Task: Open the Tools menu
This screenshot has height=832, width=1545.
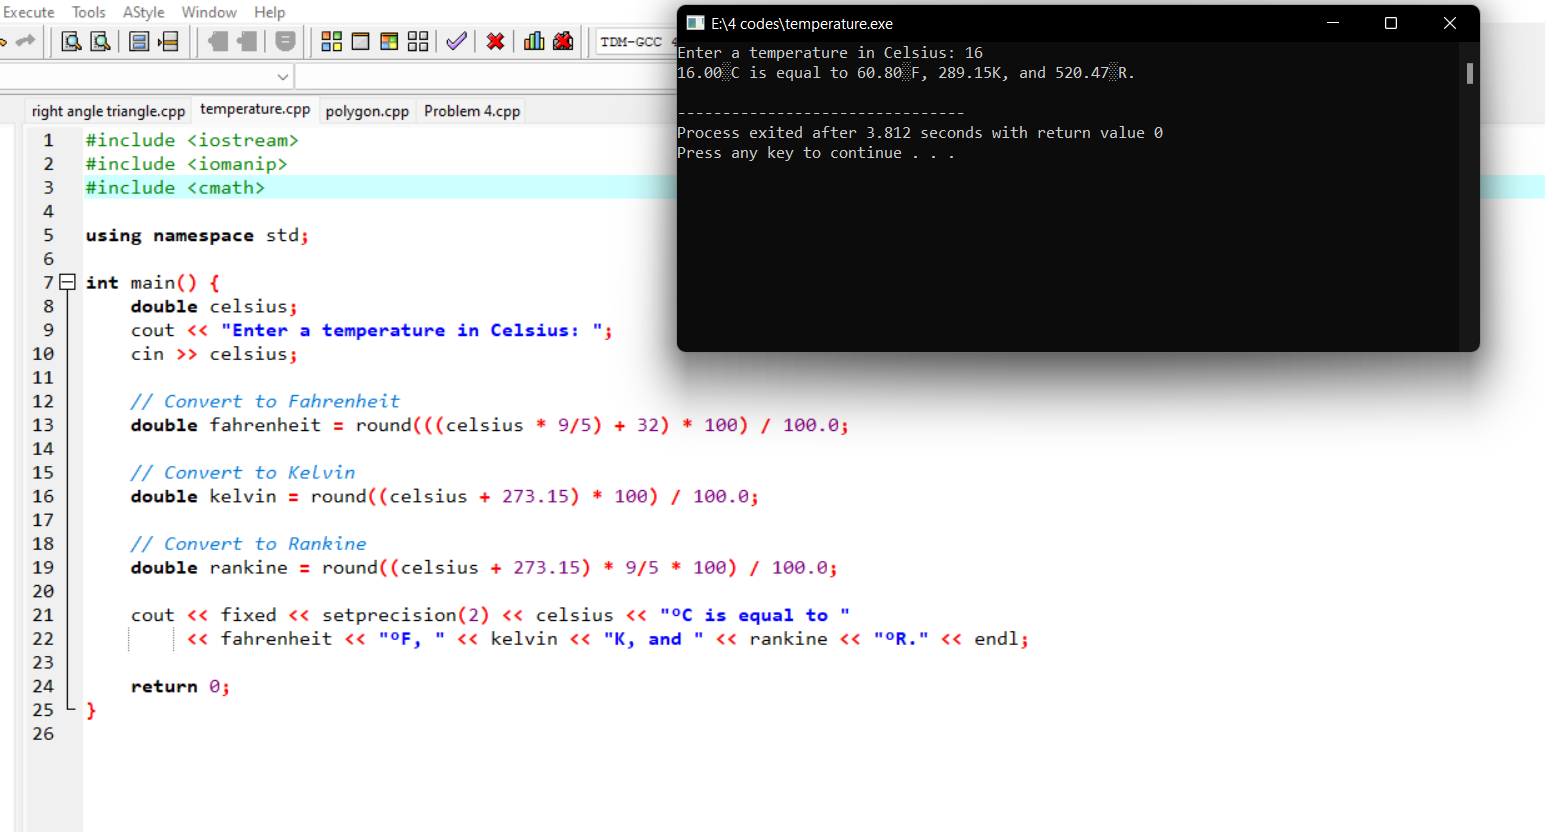Action: [89, 12]
